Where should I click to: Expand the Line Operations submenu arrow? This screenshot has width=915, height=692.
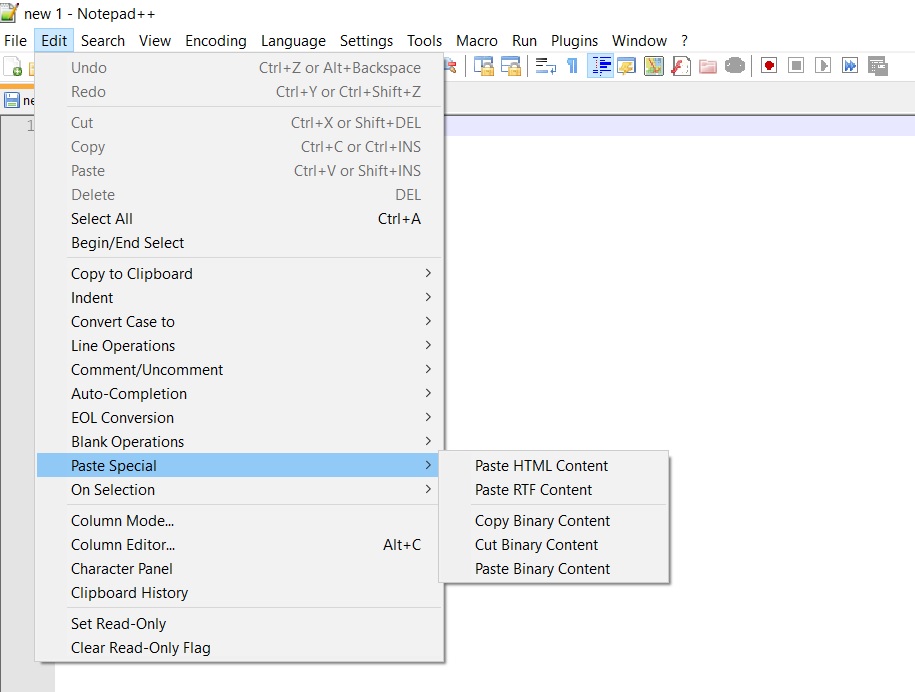(x=428, y=345)
